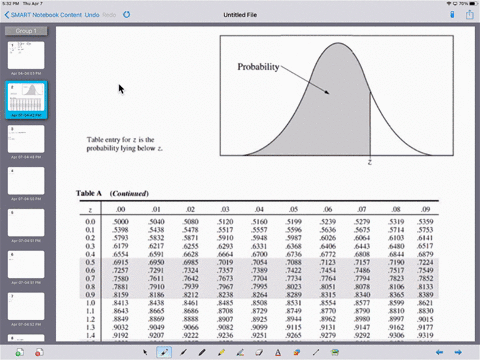This screenshot has height=360, width=480.
Task: Click the 'Table entry for z is the' caption
Action: 120,140
